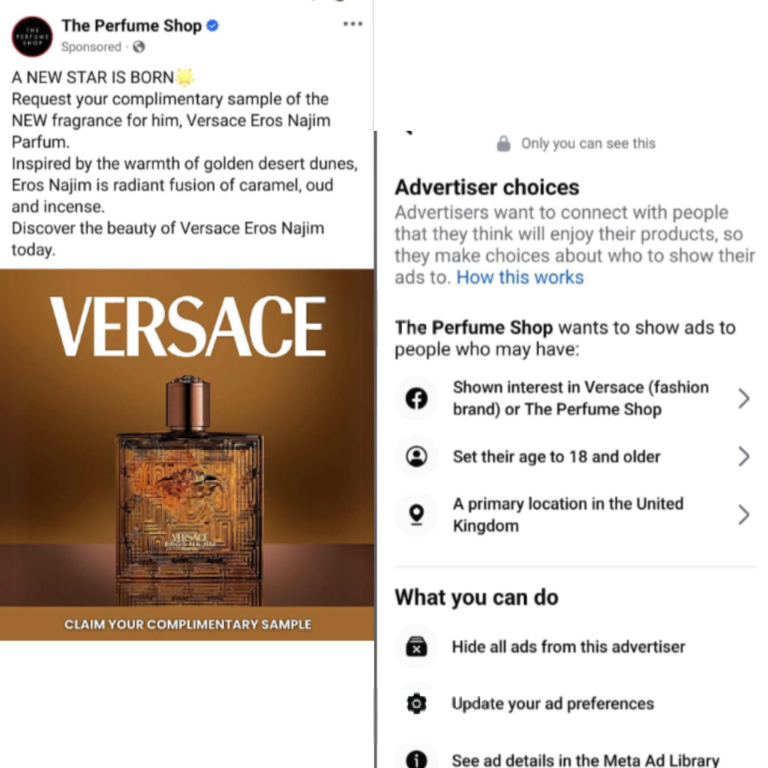
Task: Click the ad preferences gear icon
Action: pos(417,703)
